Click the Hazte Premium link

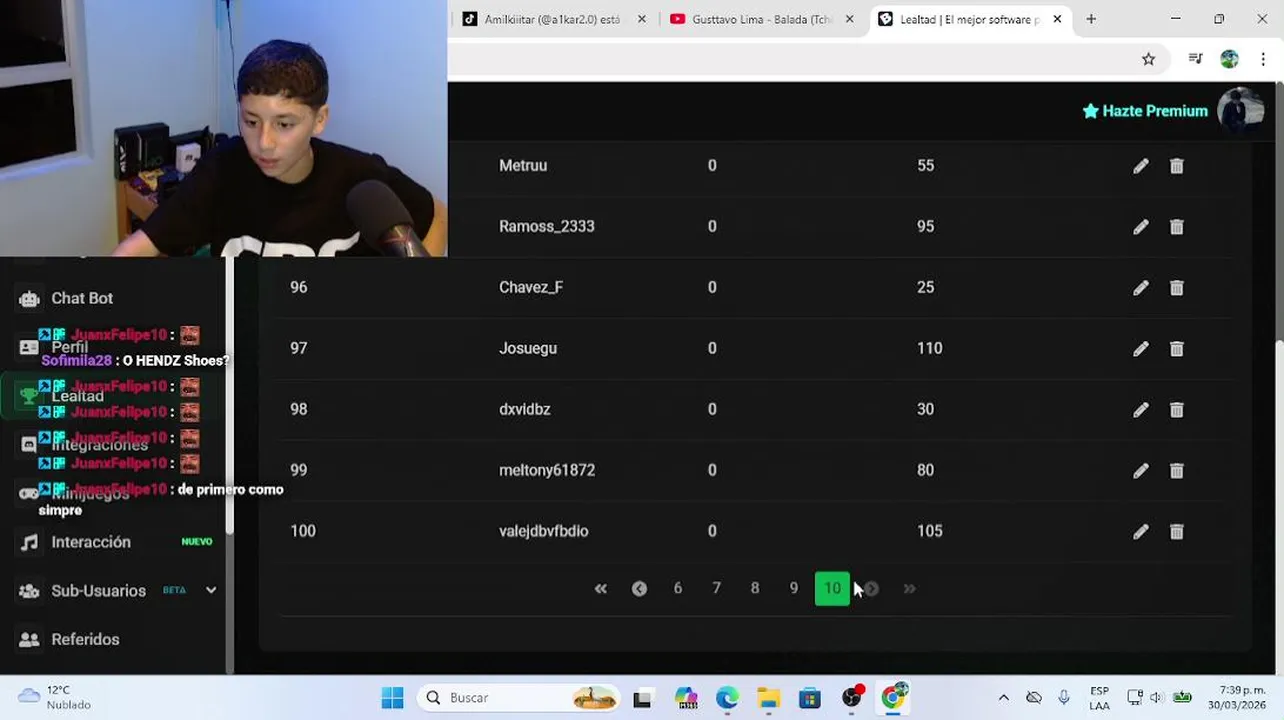pos(1145,111)
